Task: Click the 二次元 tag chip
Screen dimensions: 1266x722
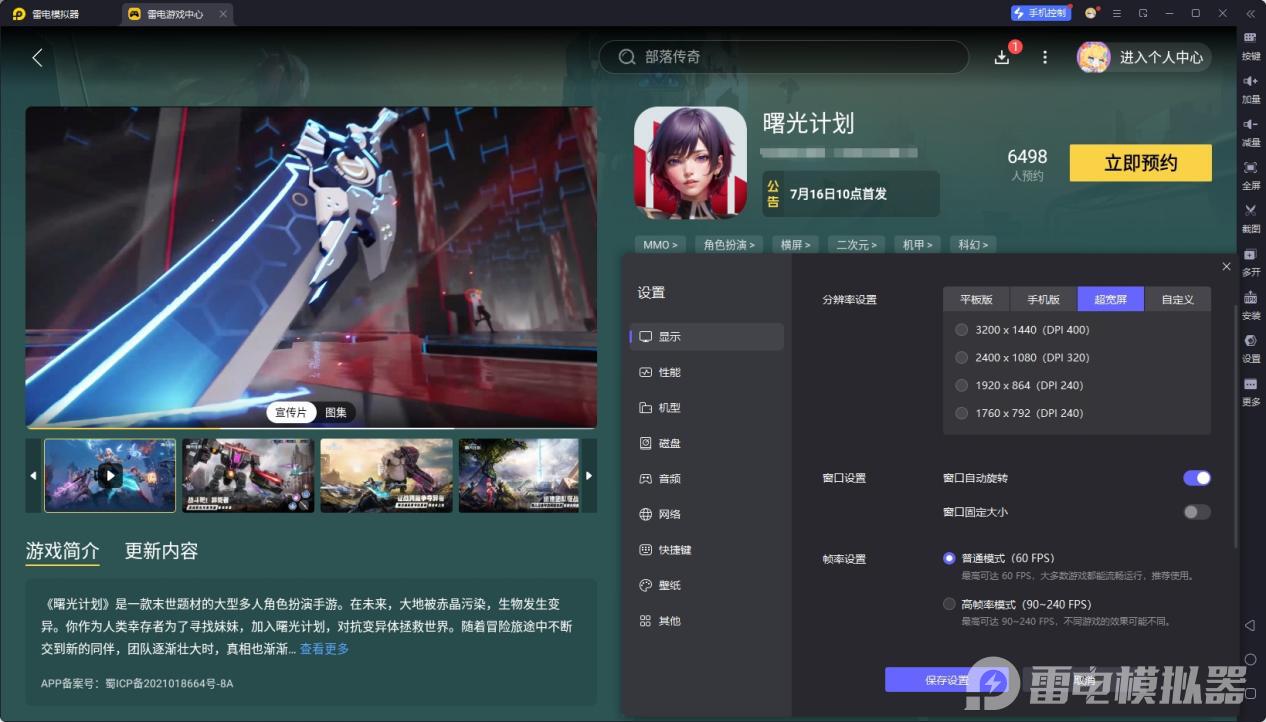Action: (856, 245)
